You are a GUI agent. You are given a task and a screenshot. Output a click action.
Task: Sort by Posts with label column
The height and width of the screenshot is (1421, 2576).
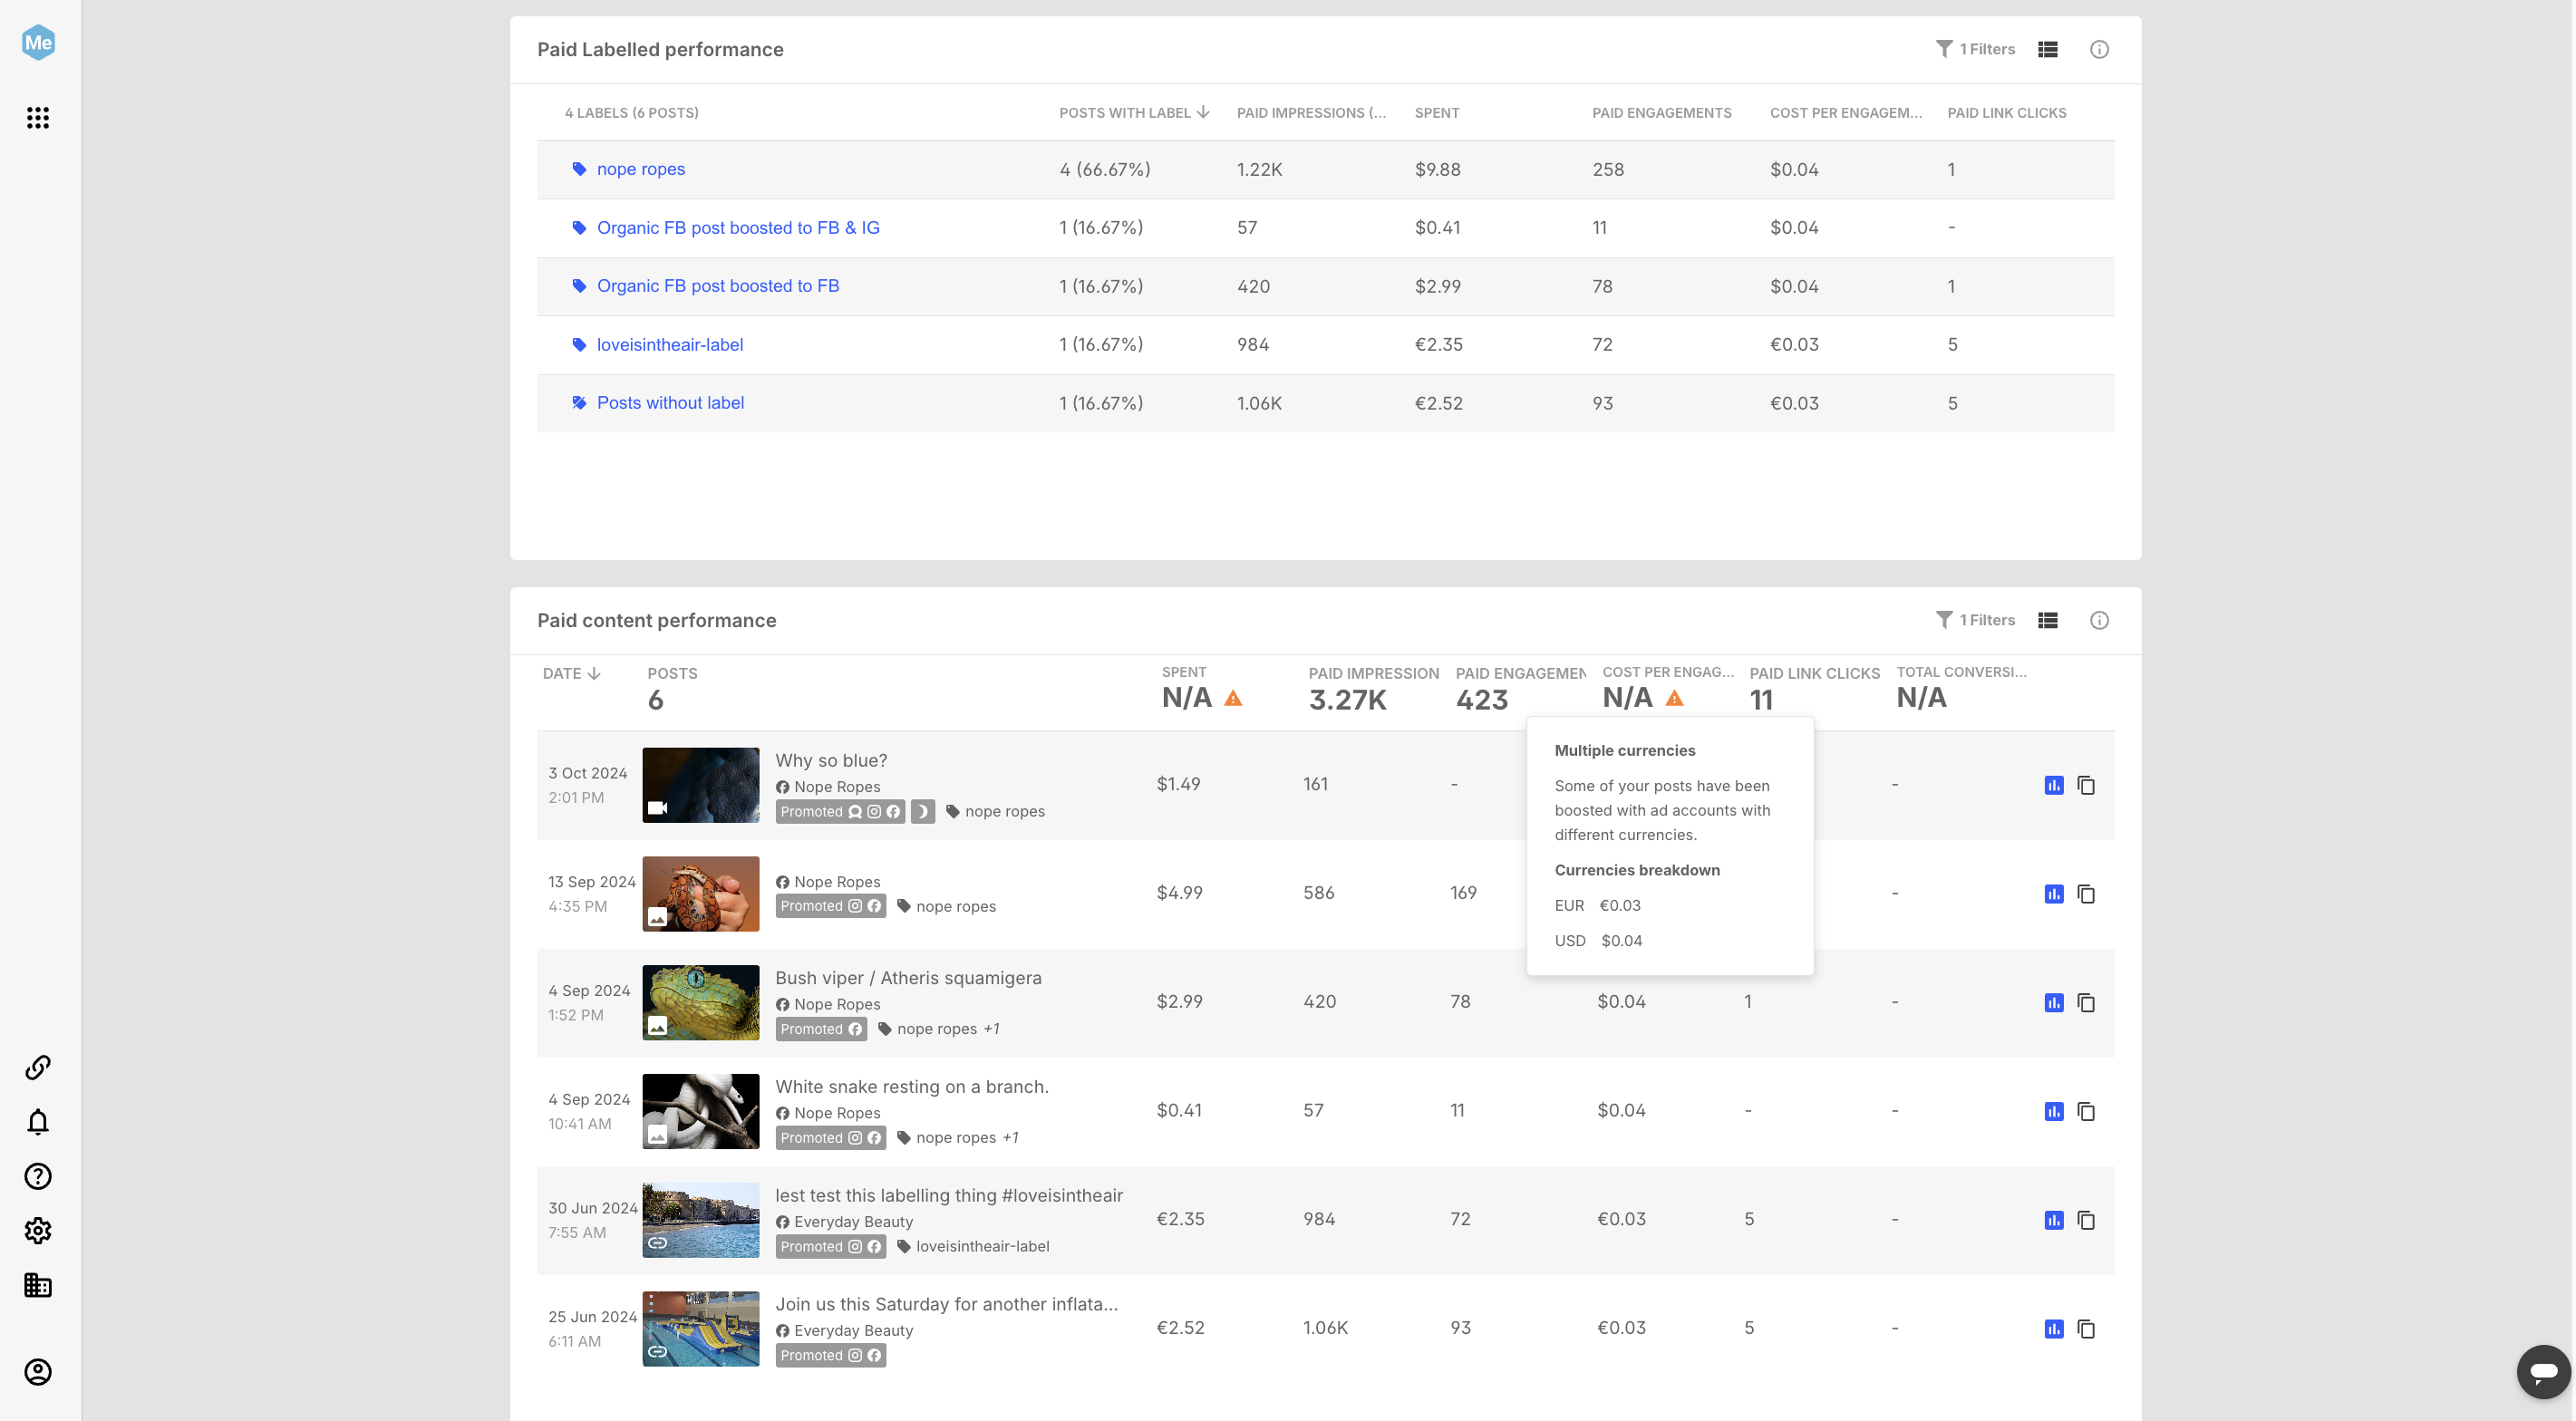coord(1134,113)
